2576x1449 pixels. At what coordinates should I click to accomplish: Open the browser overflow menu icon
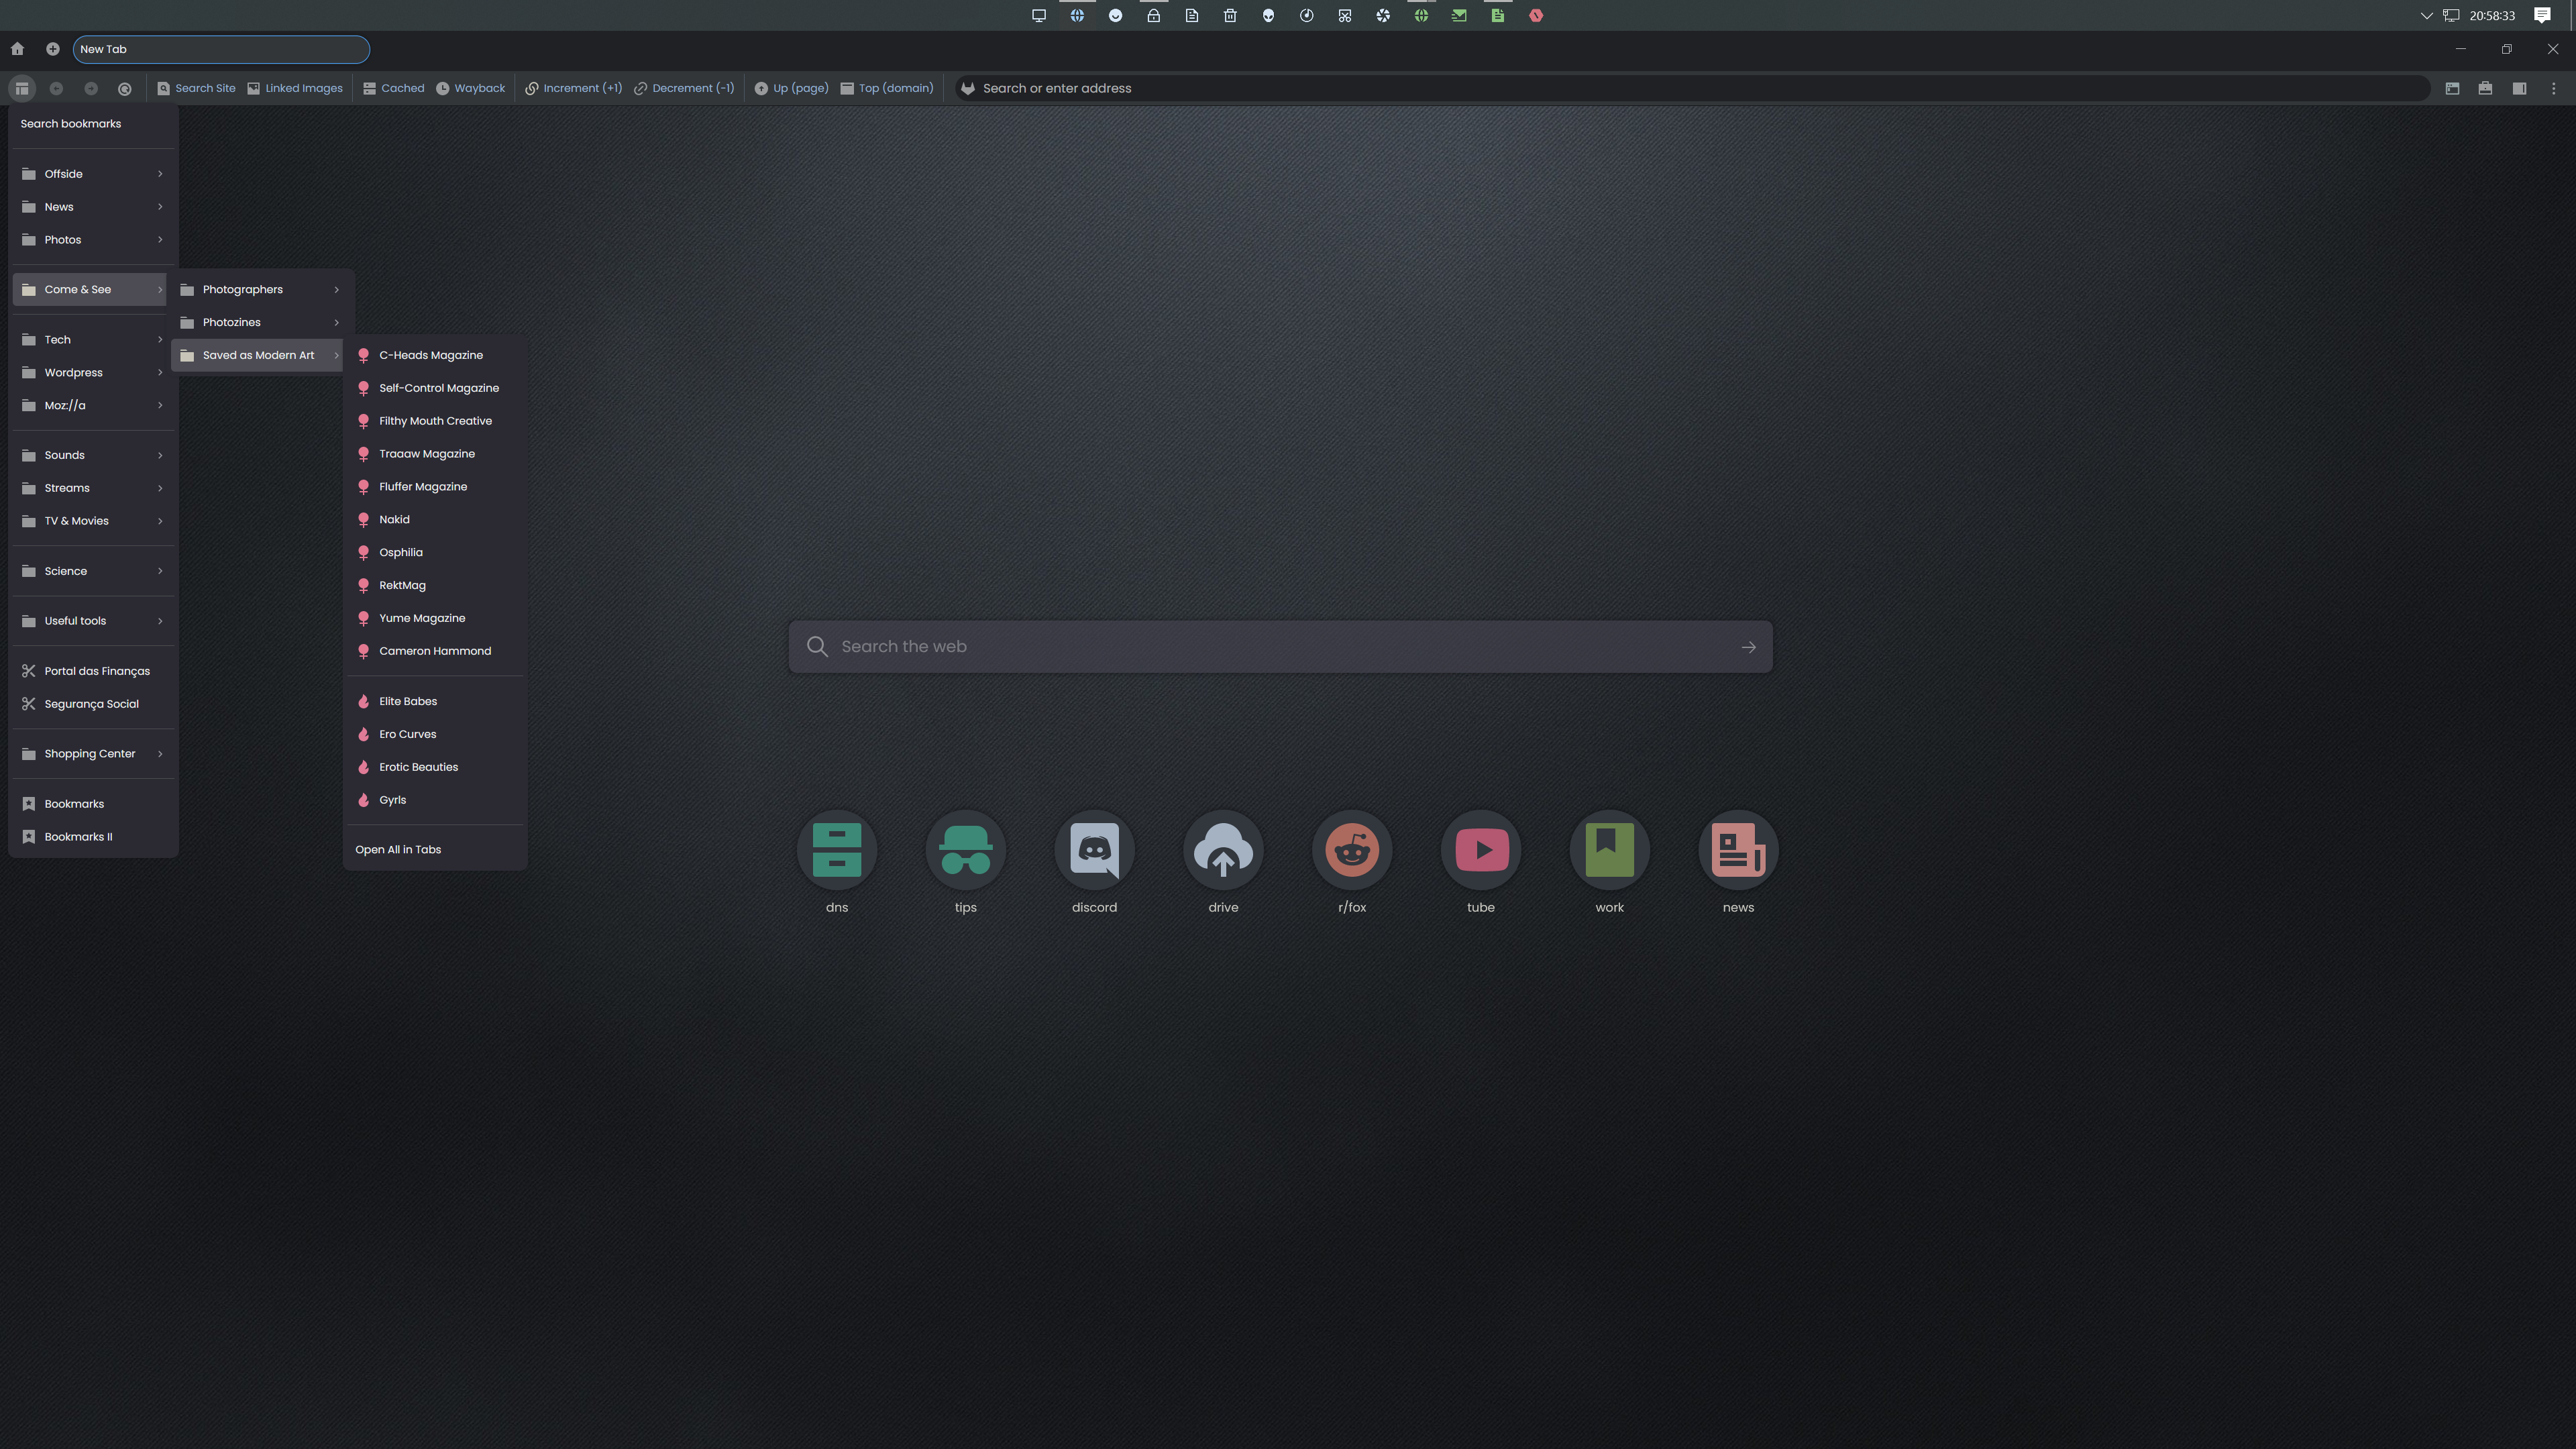[2553, 89]
